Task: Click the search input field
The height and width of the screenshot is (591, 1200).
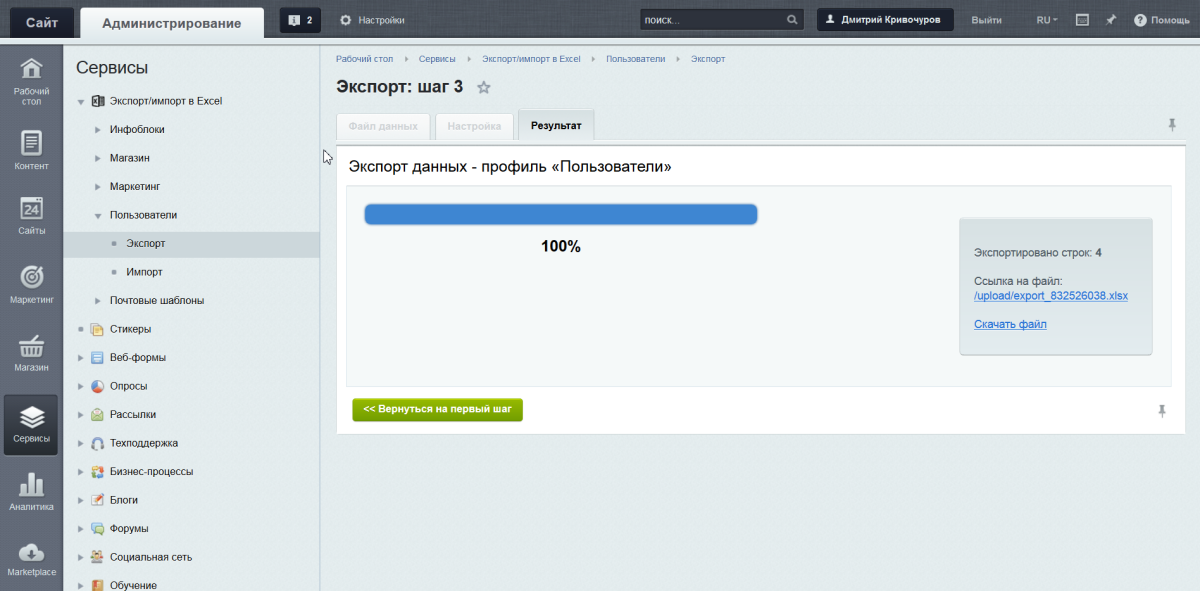Action: pyautogui.click(x=712, y=20)
